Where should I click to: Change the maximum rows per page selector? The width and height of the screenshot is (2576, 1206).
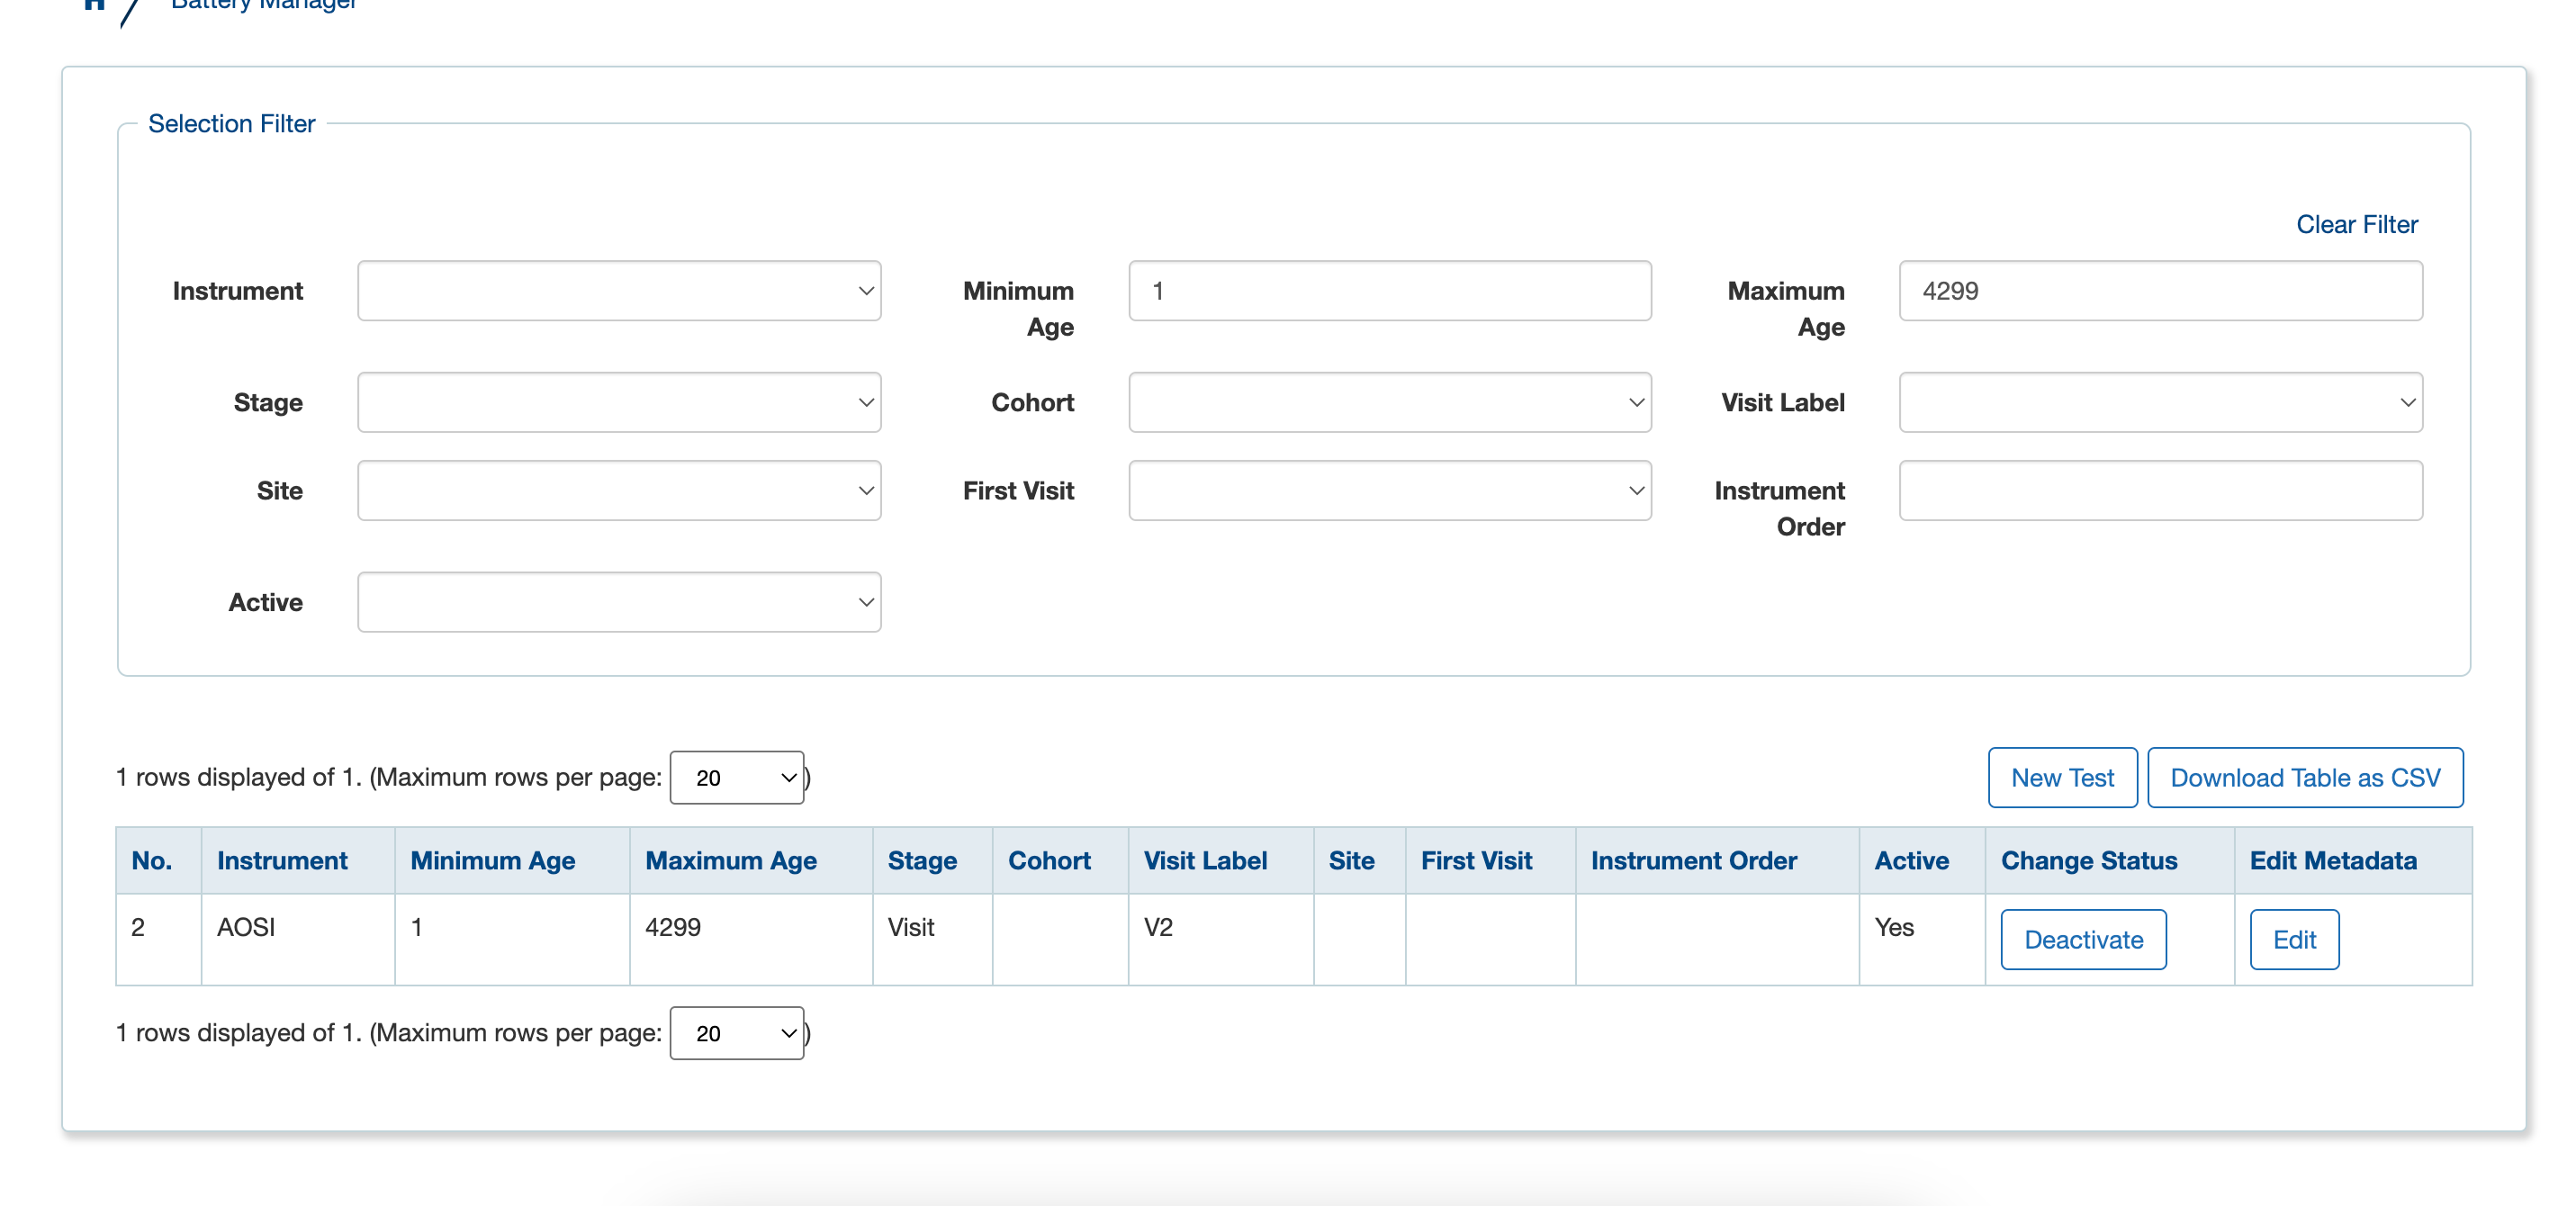coord(737,777)
